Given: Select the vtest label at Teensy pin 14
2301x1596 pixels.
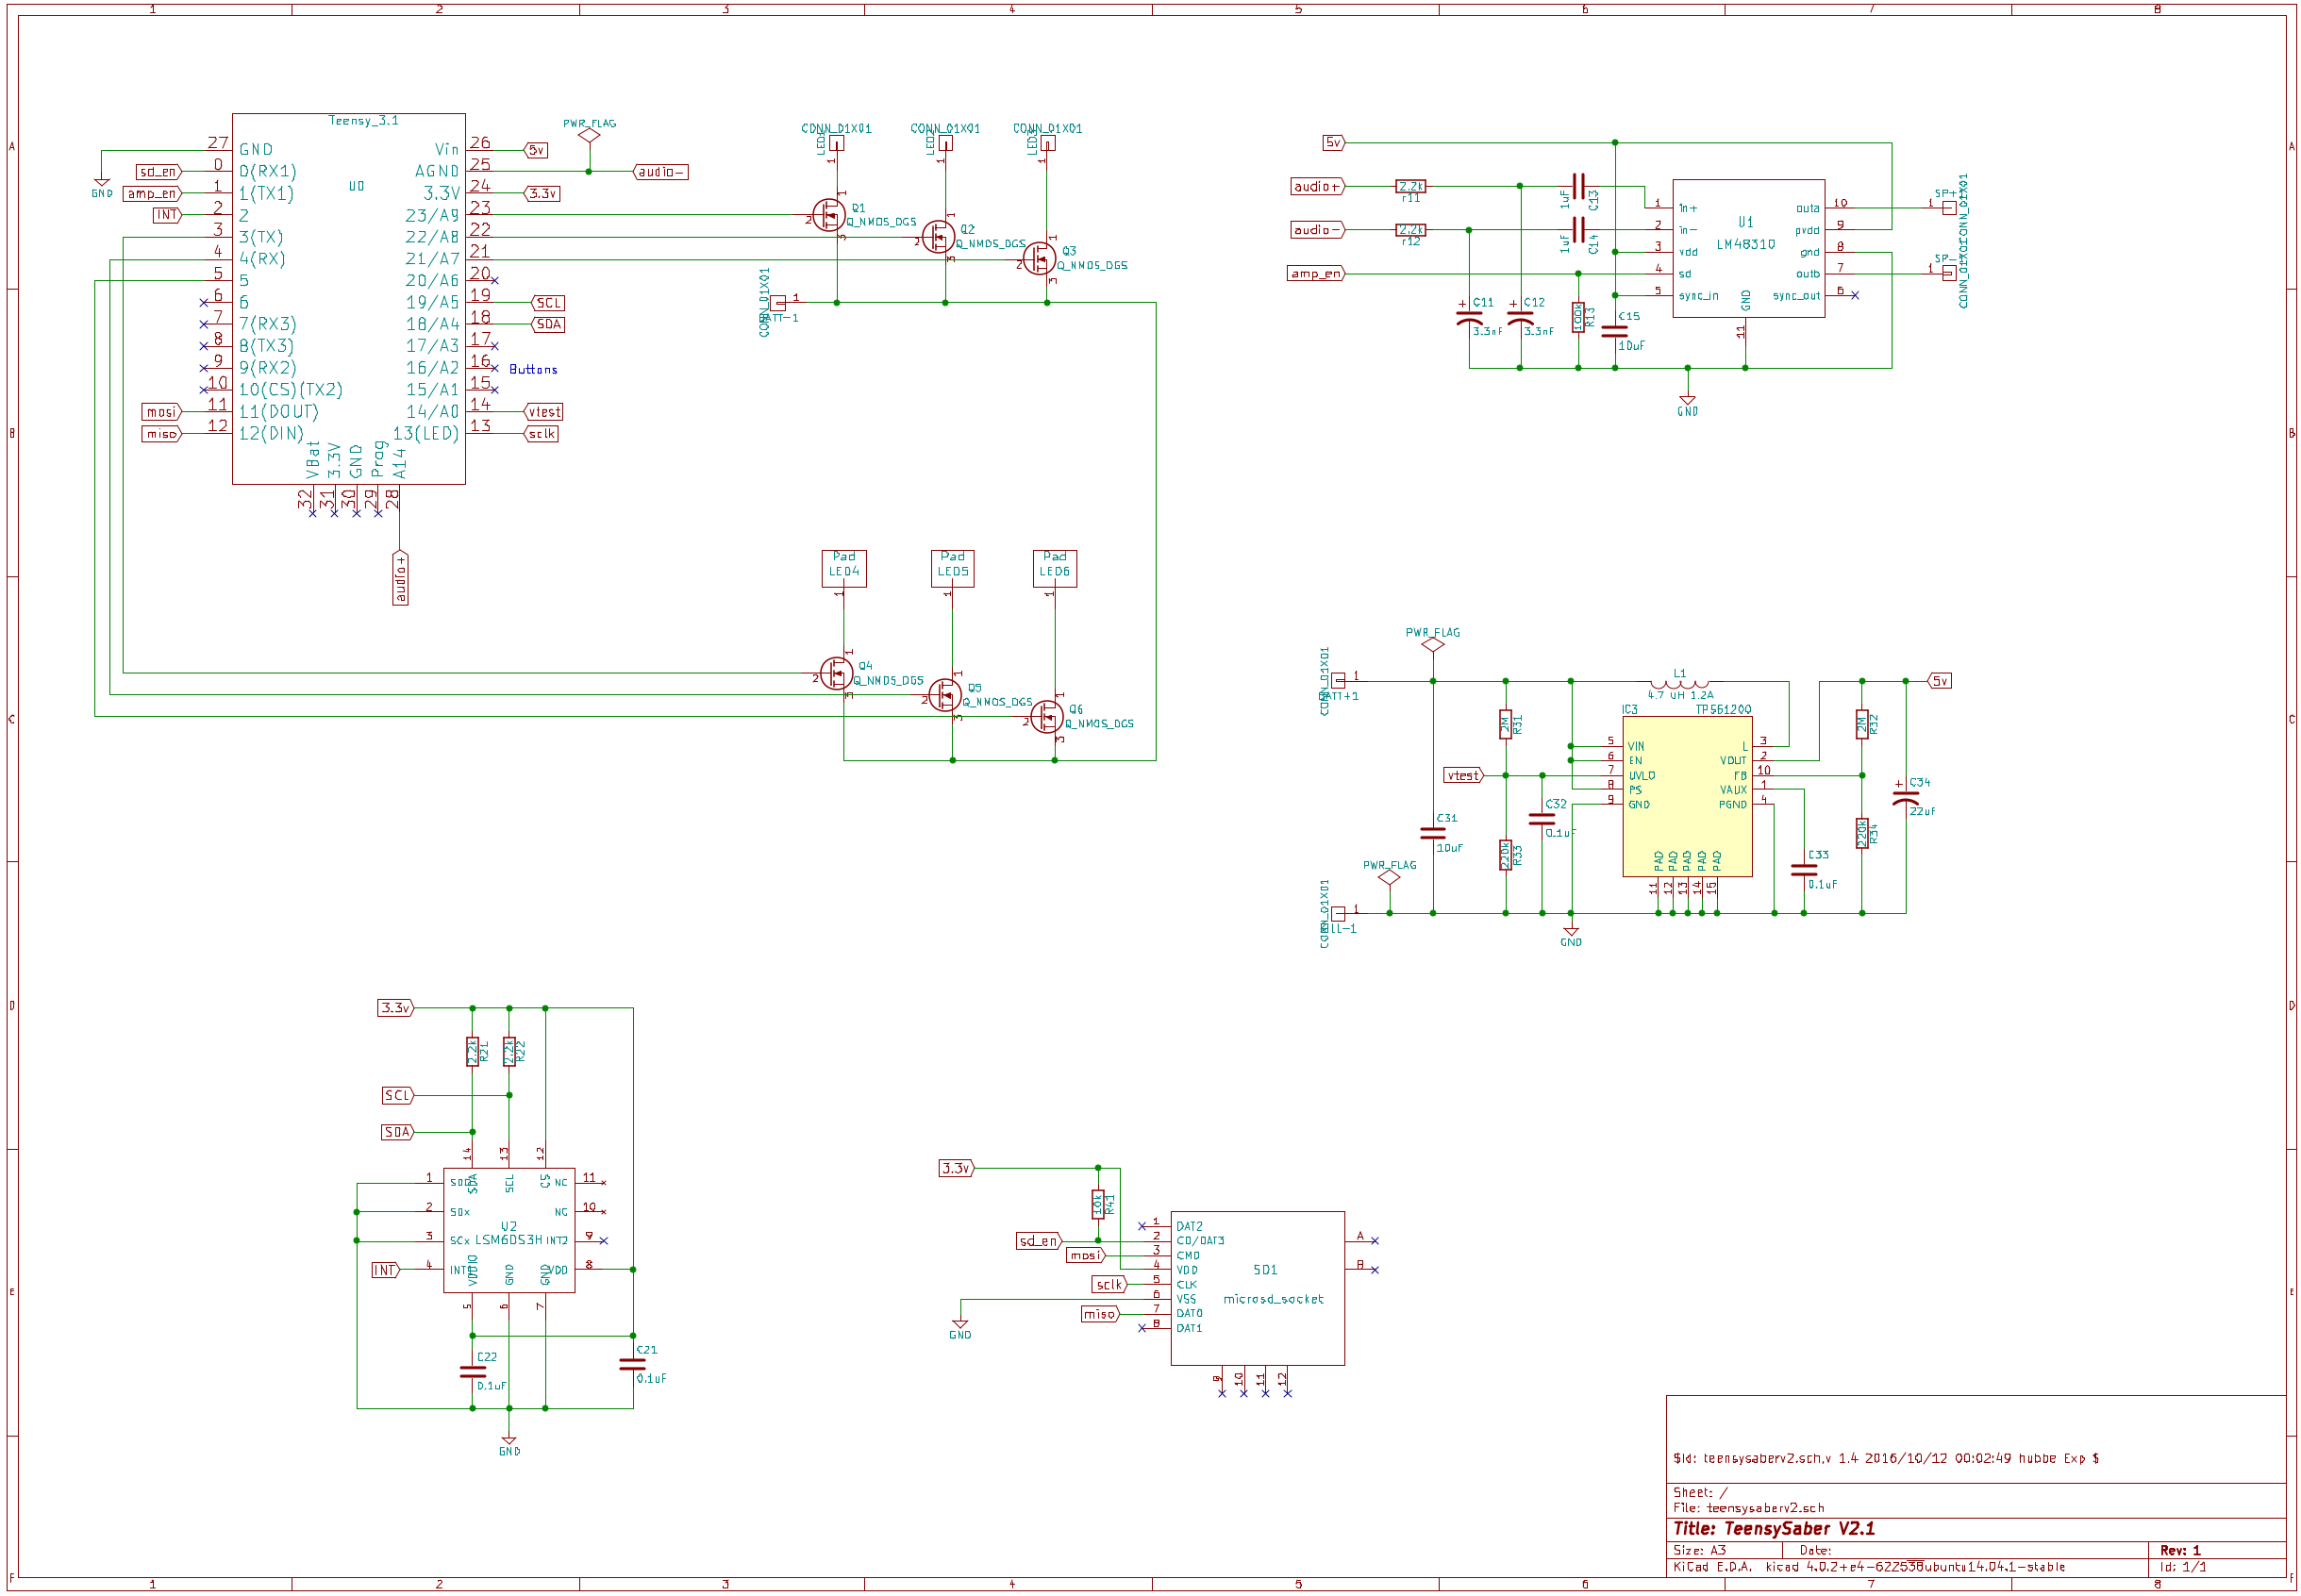Looking at the screenshot, I should click(544, 412).
